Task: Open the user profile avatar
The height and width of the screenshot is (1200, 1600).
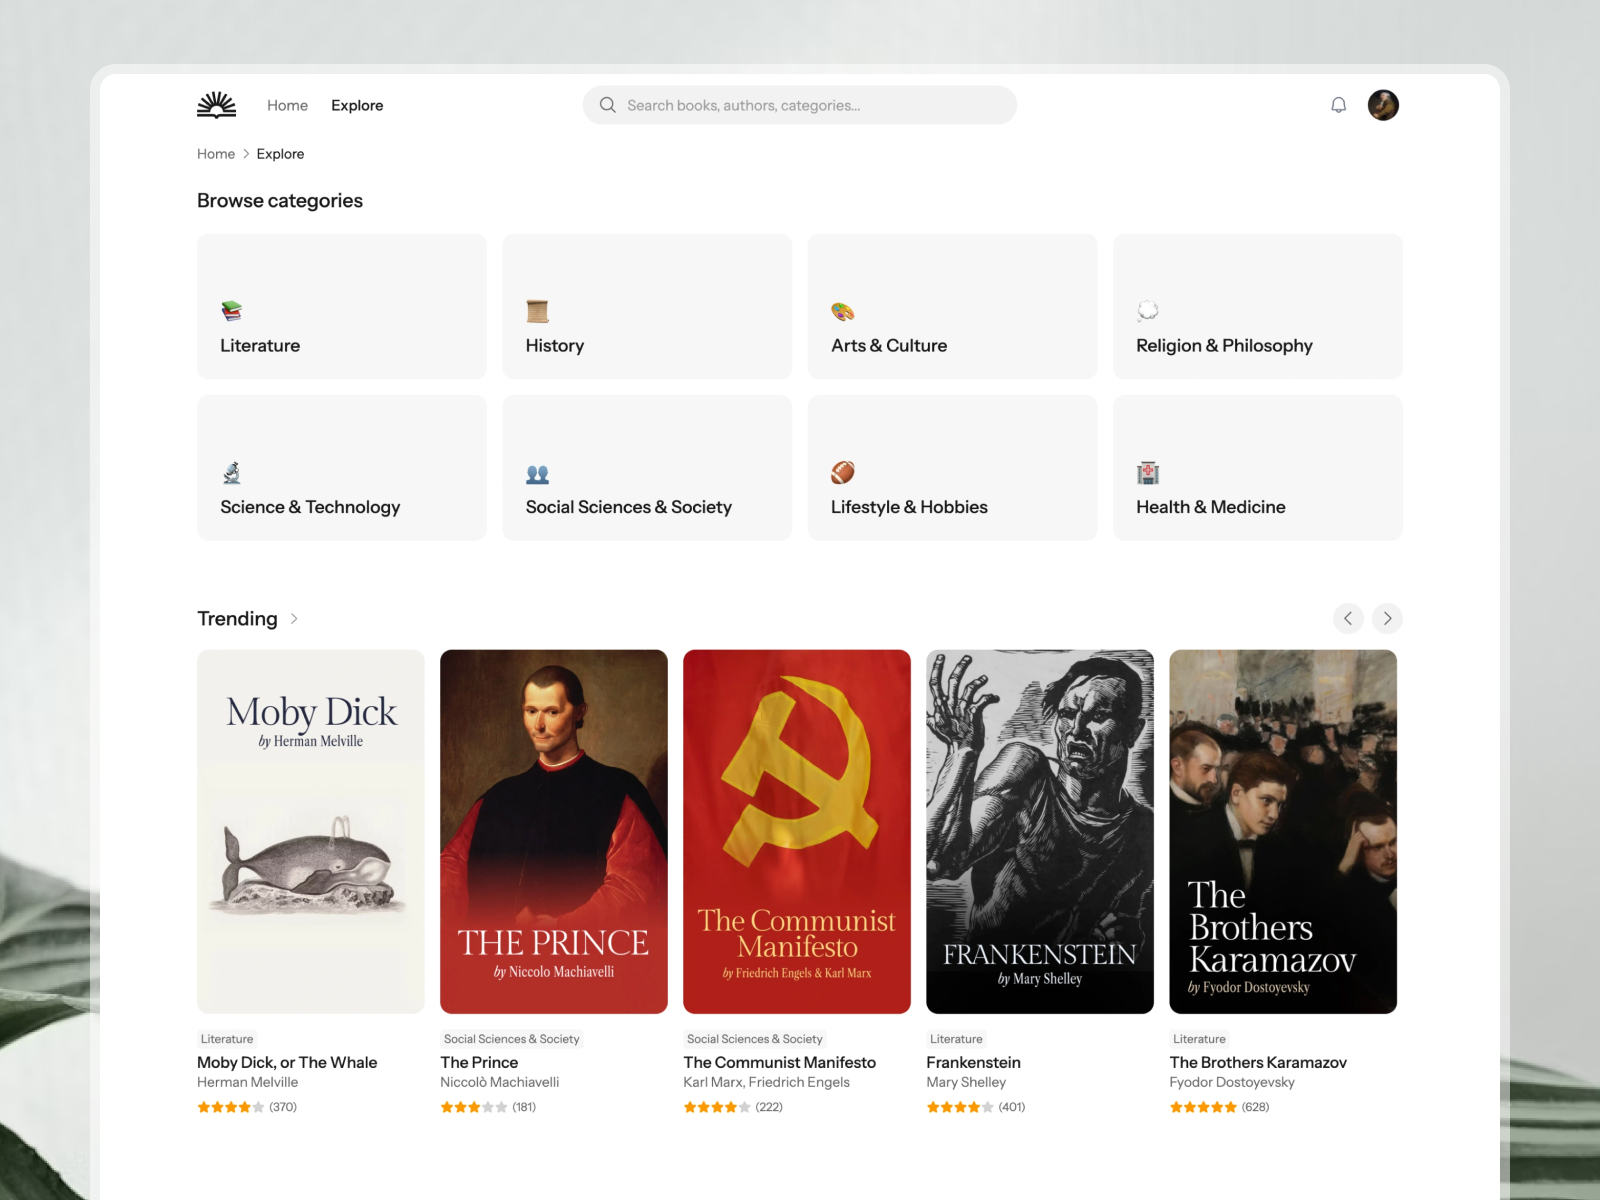Action: point(1383,105)
